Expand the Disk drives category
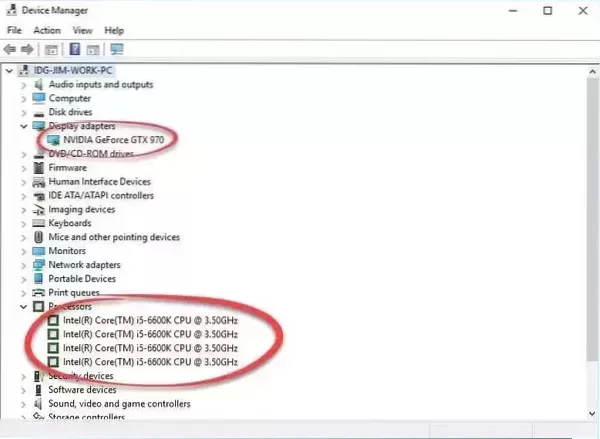600x439 pixels. [x=24, y=113]
